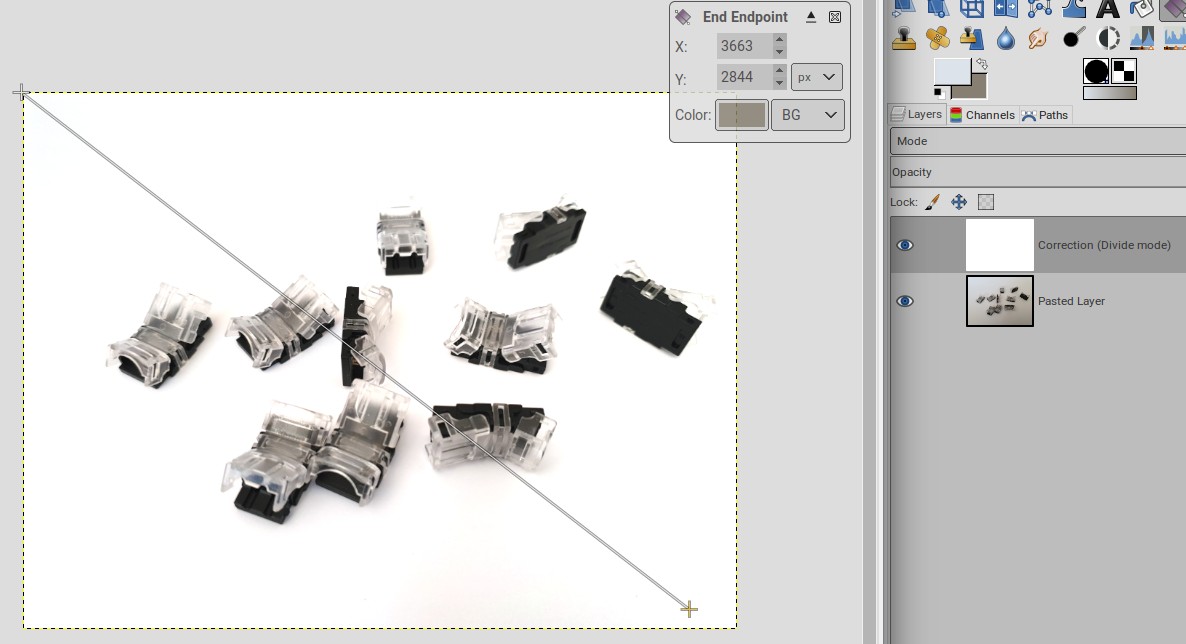
Task: Select the Blur/Sharpen droplet tool
Action: coord(1006,38)
